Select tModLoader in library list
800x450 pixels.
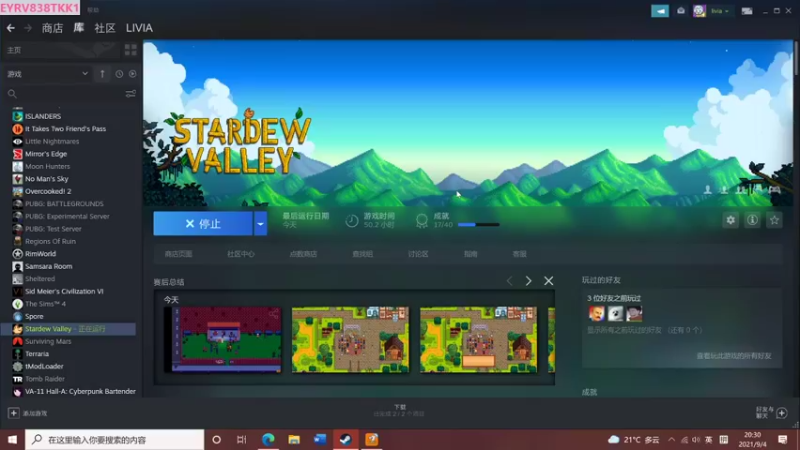point(44,366)
